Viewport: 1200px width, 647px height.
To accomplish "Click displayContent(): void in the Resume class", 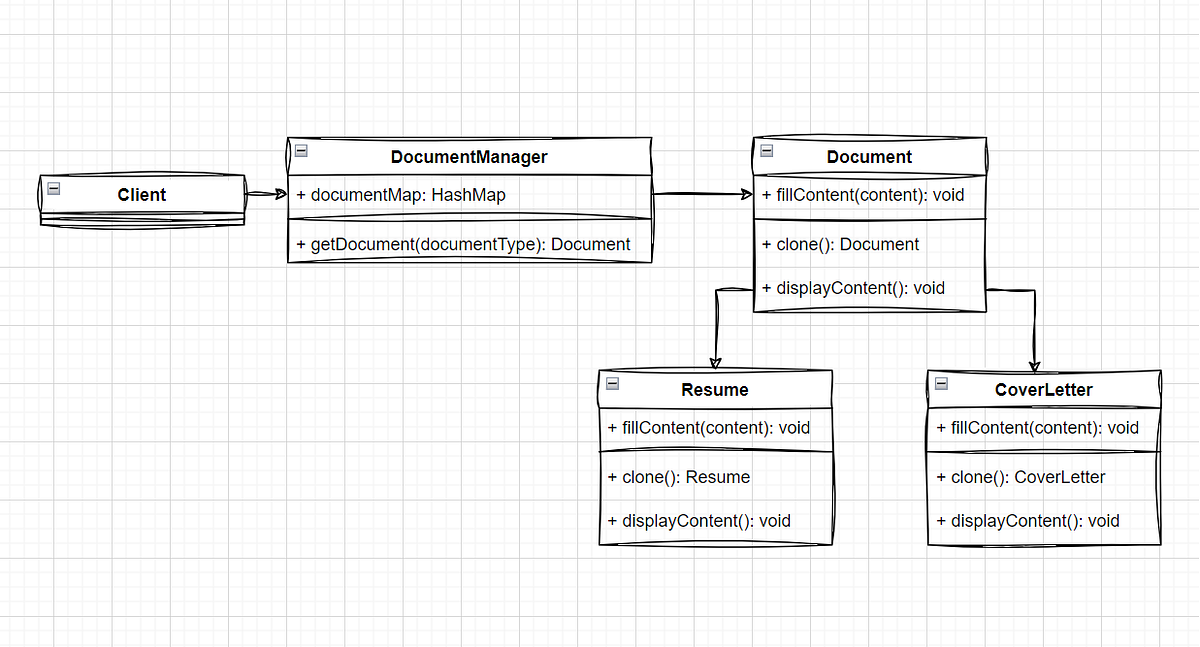I will click(x=700, y=520).
